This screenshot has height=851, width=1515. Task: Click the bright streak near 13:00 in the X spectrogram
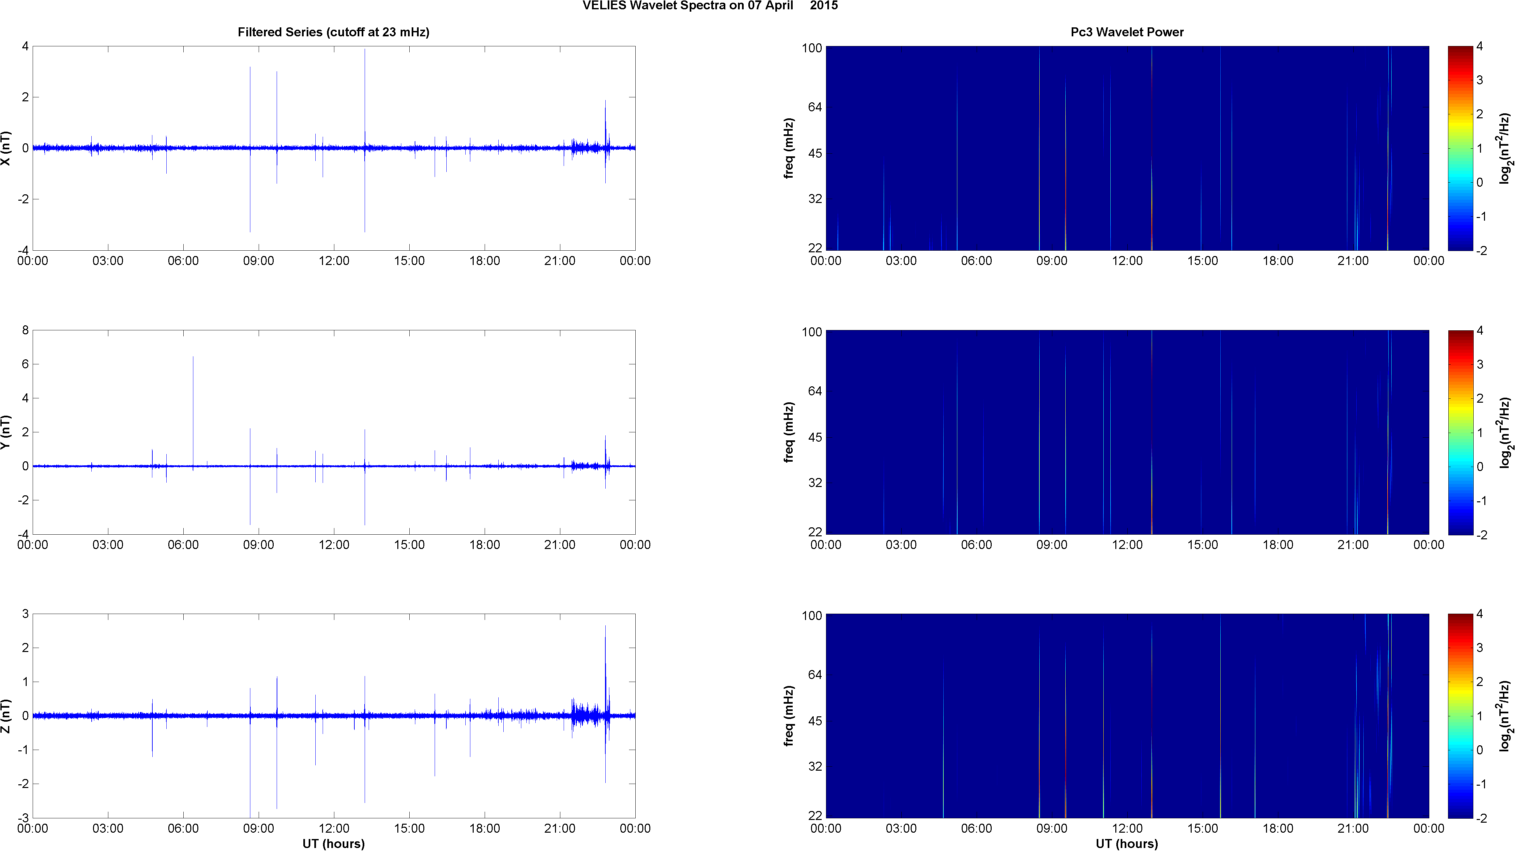pos(1151,148)
